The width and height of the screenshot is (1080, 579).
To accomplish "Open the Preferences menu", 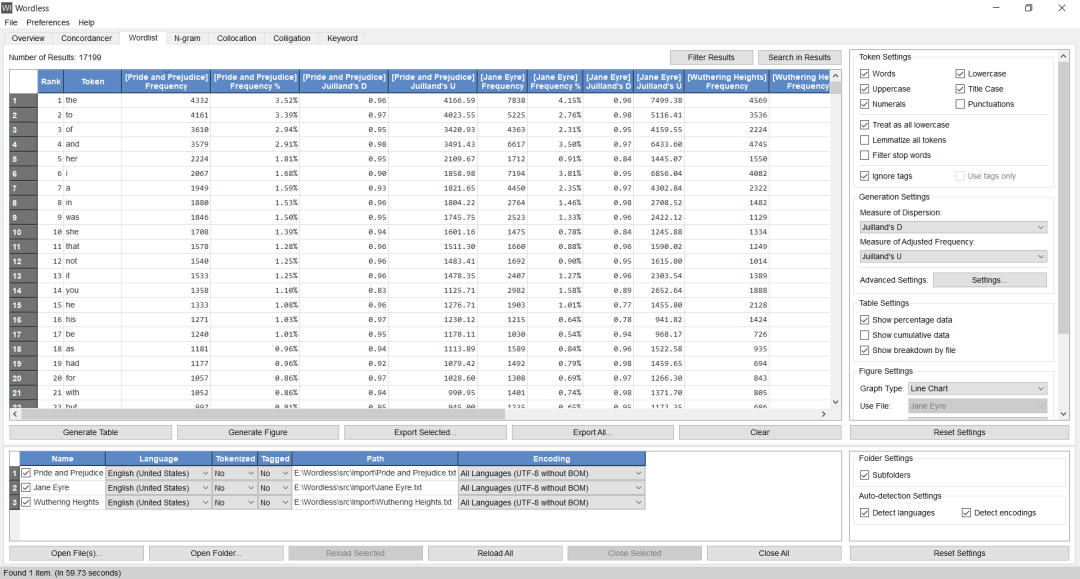I will tap(48, 23).
